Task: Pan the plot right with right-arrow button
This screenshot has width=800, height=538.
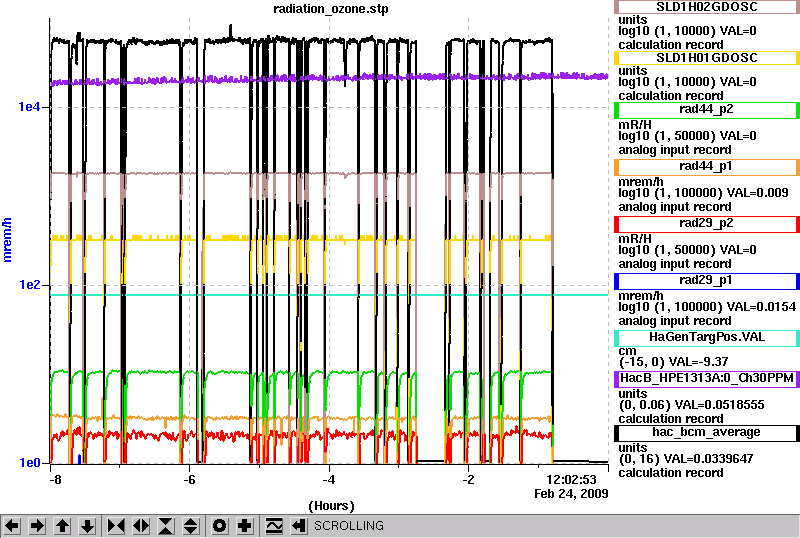Action: click(x=37, y=526)
